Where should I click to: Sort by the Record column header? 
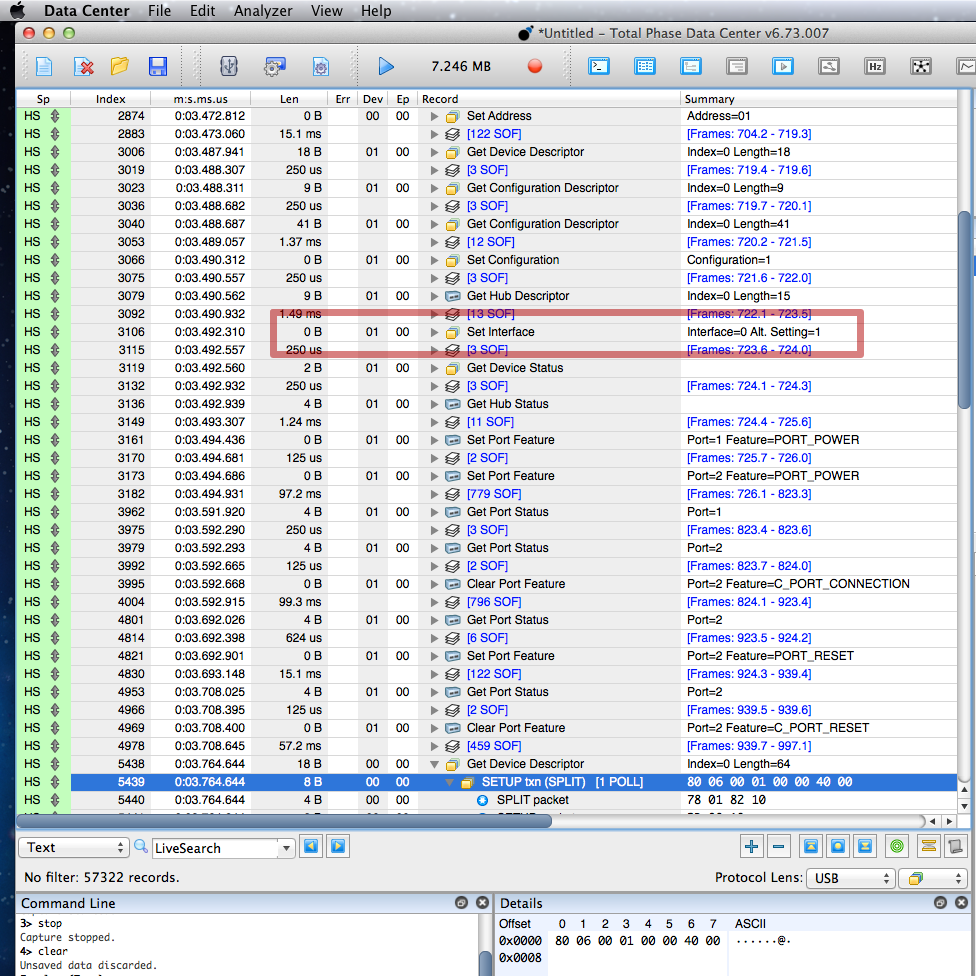[x=548, y=99]
